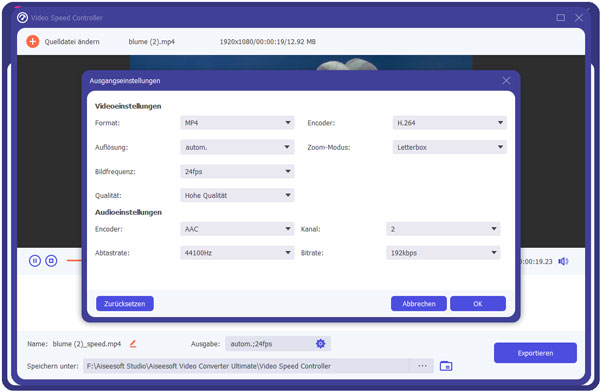Click the three-dots browse button for the save path
Screen dimensions: 600x391
422,366
